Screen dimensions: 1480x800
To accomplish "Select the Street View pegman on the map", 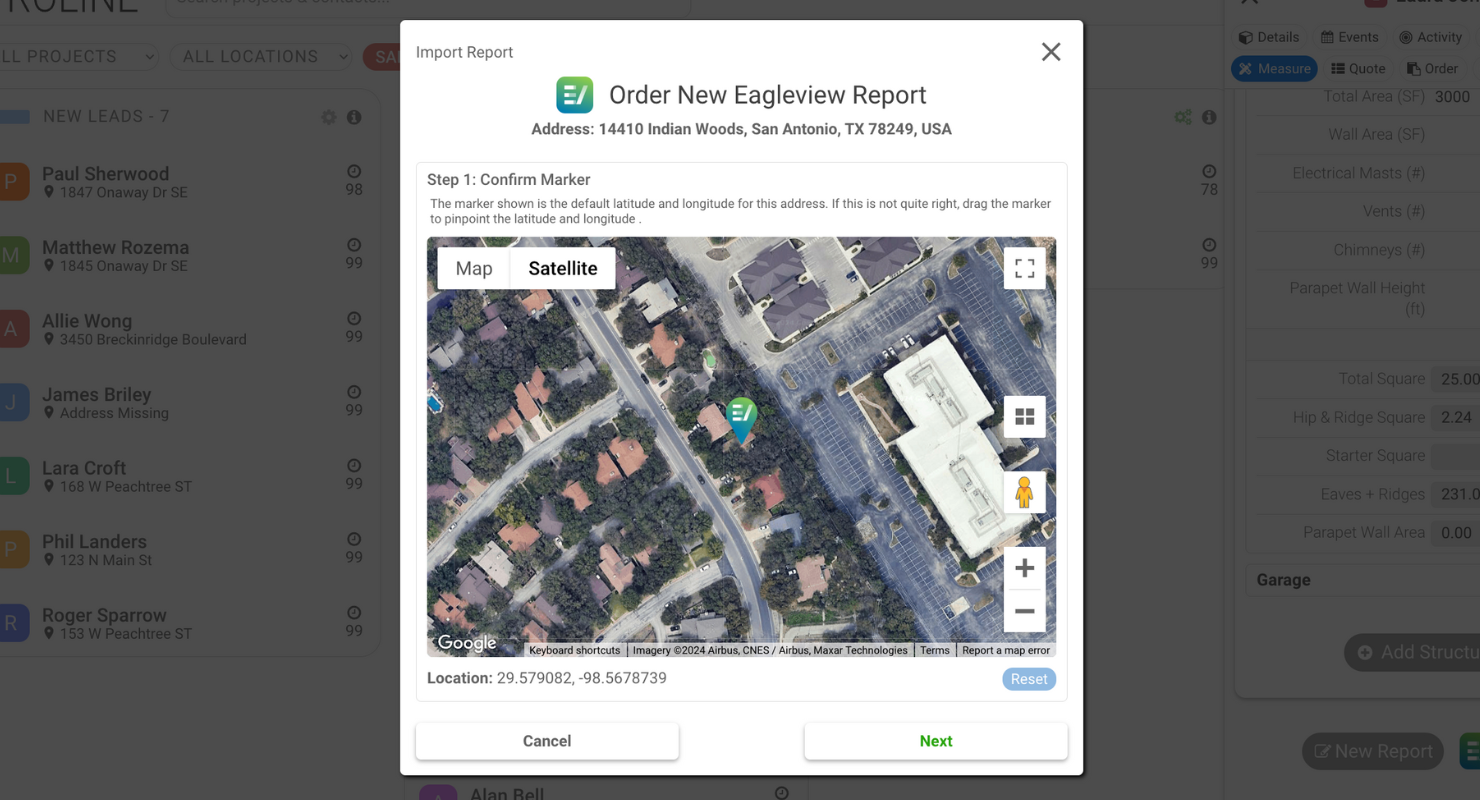I will click(1024, 491).
